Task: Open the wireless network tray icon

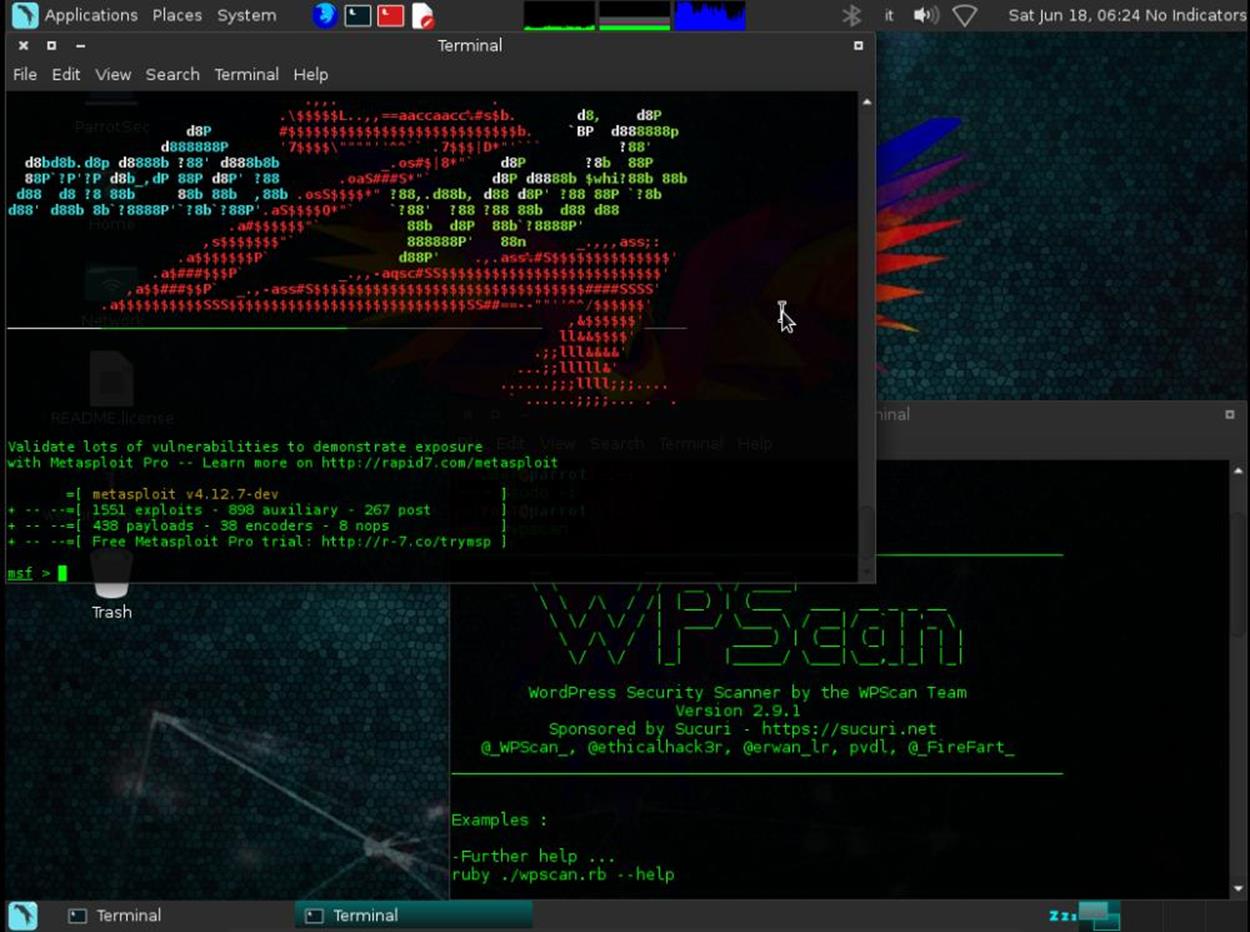Action: coord(965,15)
